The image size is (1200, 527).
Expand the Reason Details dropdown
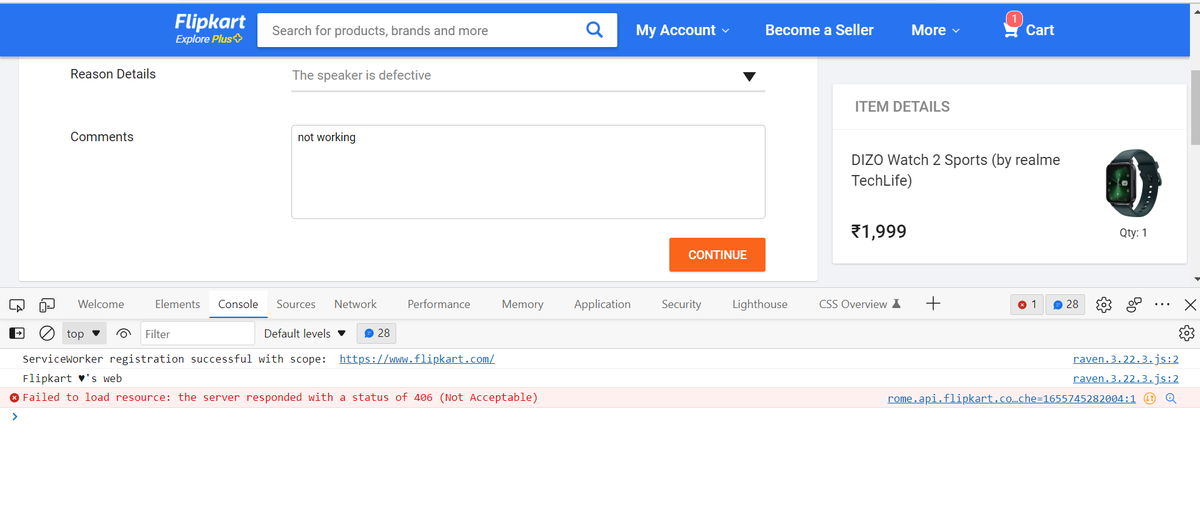[x=528, y=76]
